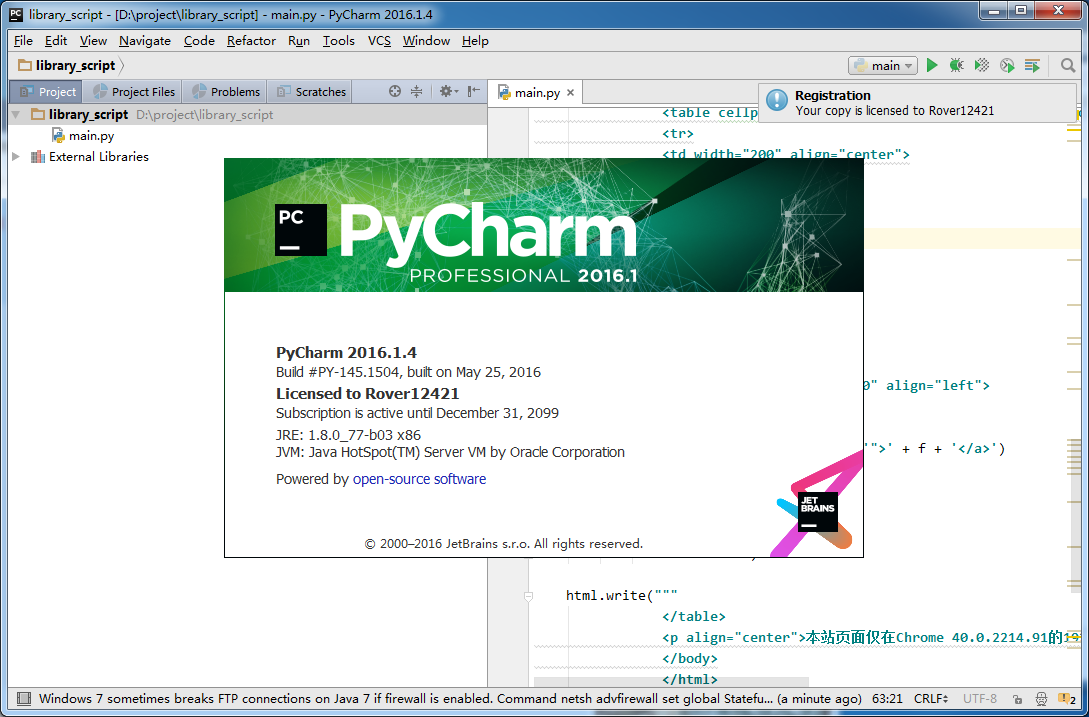Run main with coverage icon
The image size is (1089, 717).
coord(981,65)
